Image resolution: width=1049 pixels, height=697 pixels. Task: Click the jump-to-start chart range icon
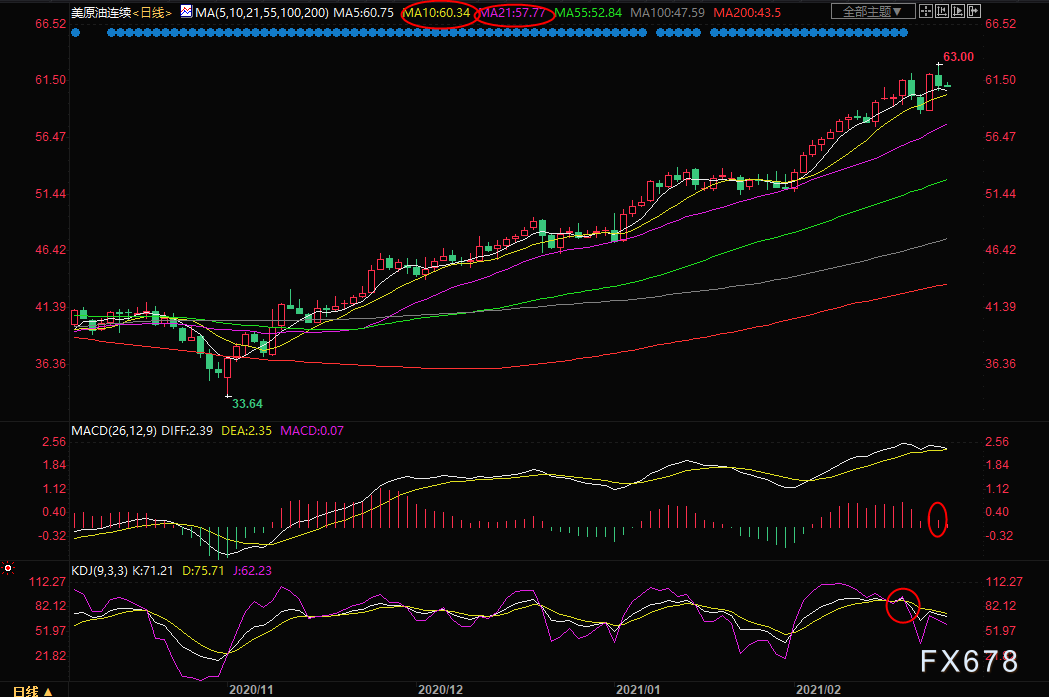click(942, 11)
